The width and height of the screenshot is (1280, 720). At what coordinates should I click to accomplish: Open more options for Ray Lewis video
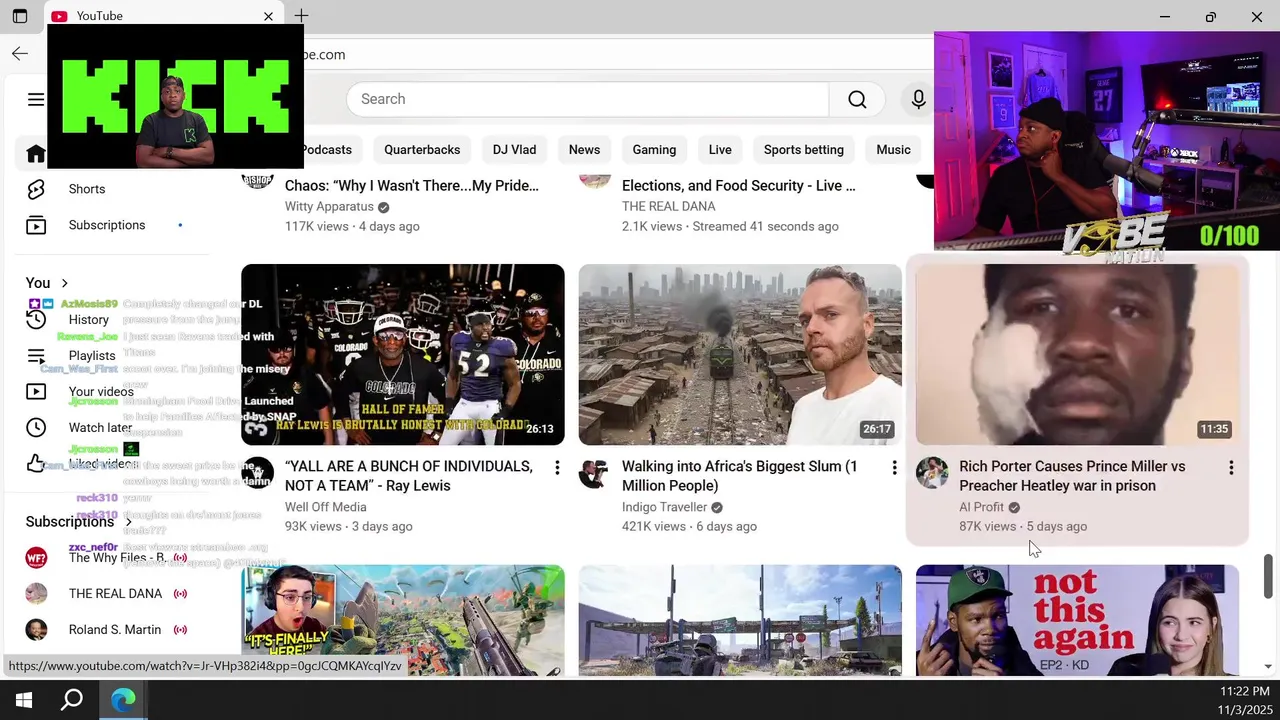[x=557, y=468]
